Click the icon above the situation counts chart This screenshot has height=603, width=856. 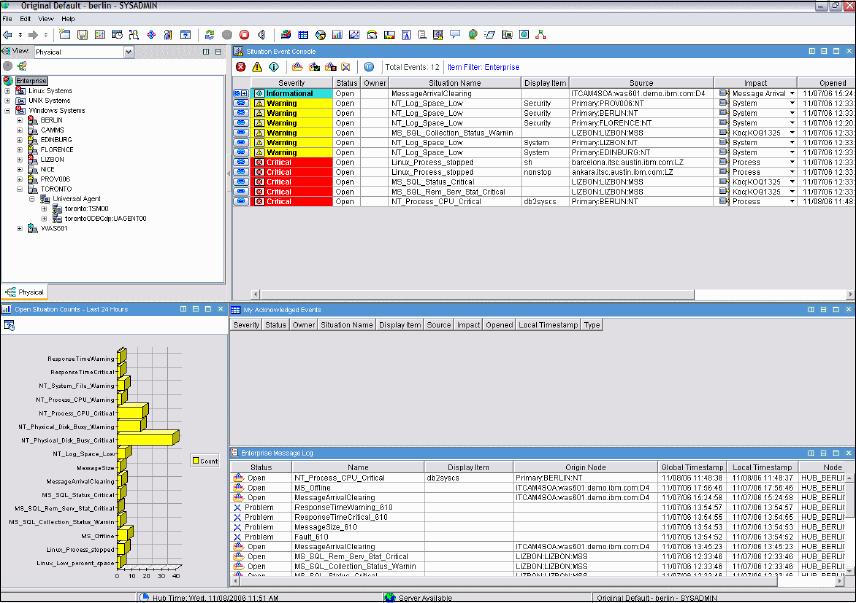(9, 325)
